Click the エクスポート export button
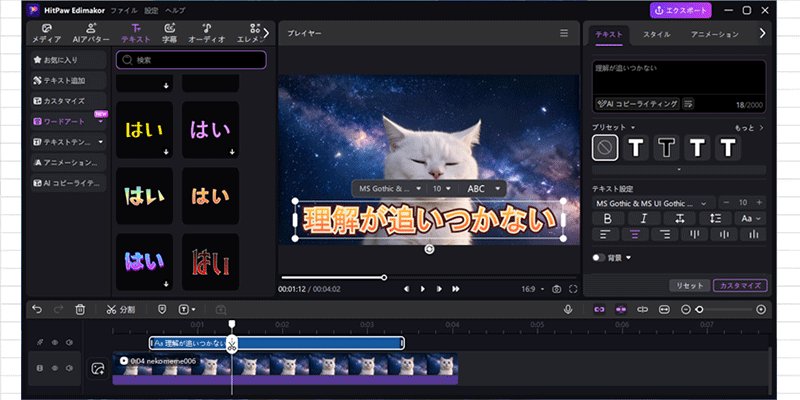This screenshot has width=800, height=400. point(681,10)
